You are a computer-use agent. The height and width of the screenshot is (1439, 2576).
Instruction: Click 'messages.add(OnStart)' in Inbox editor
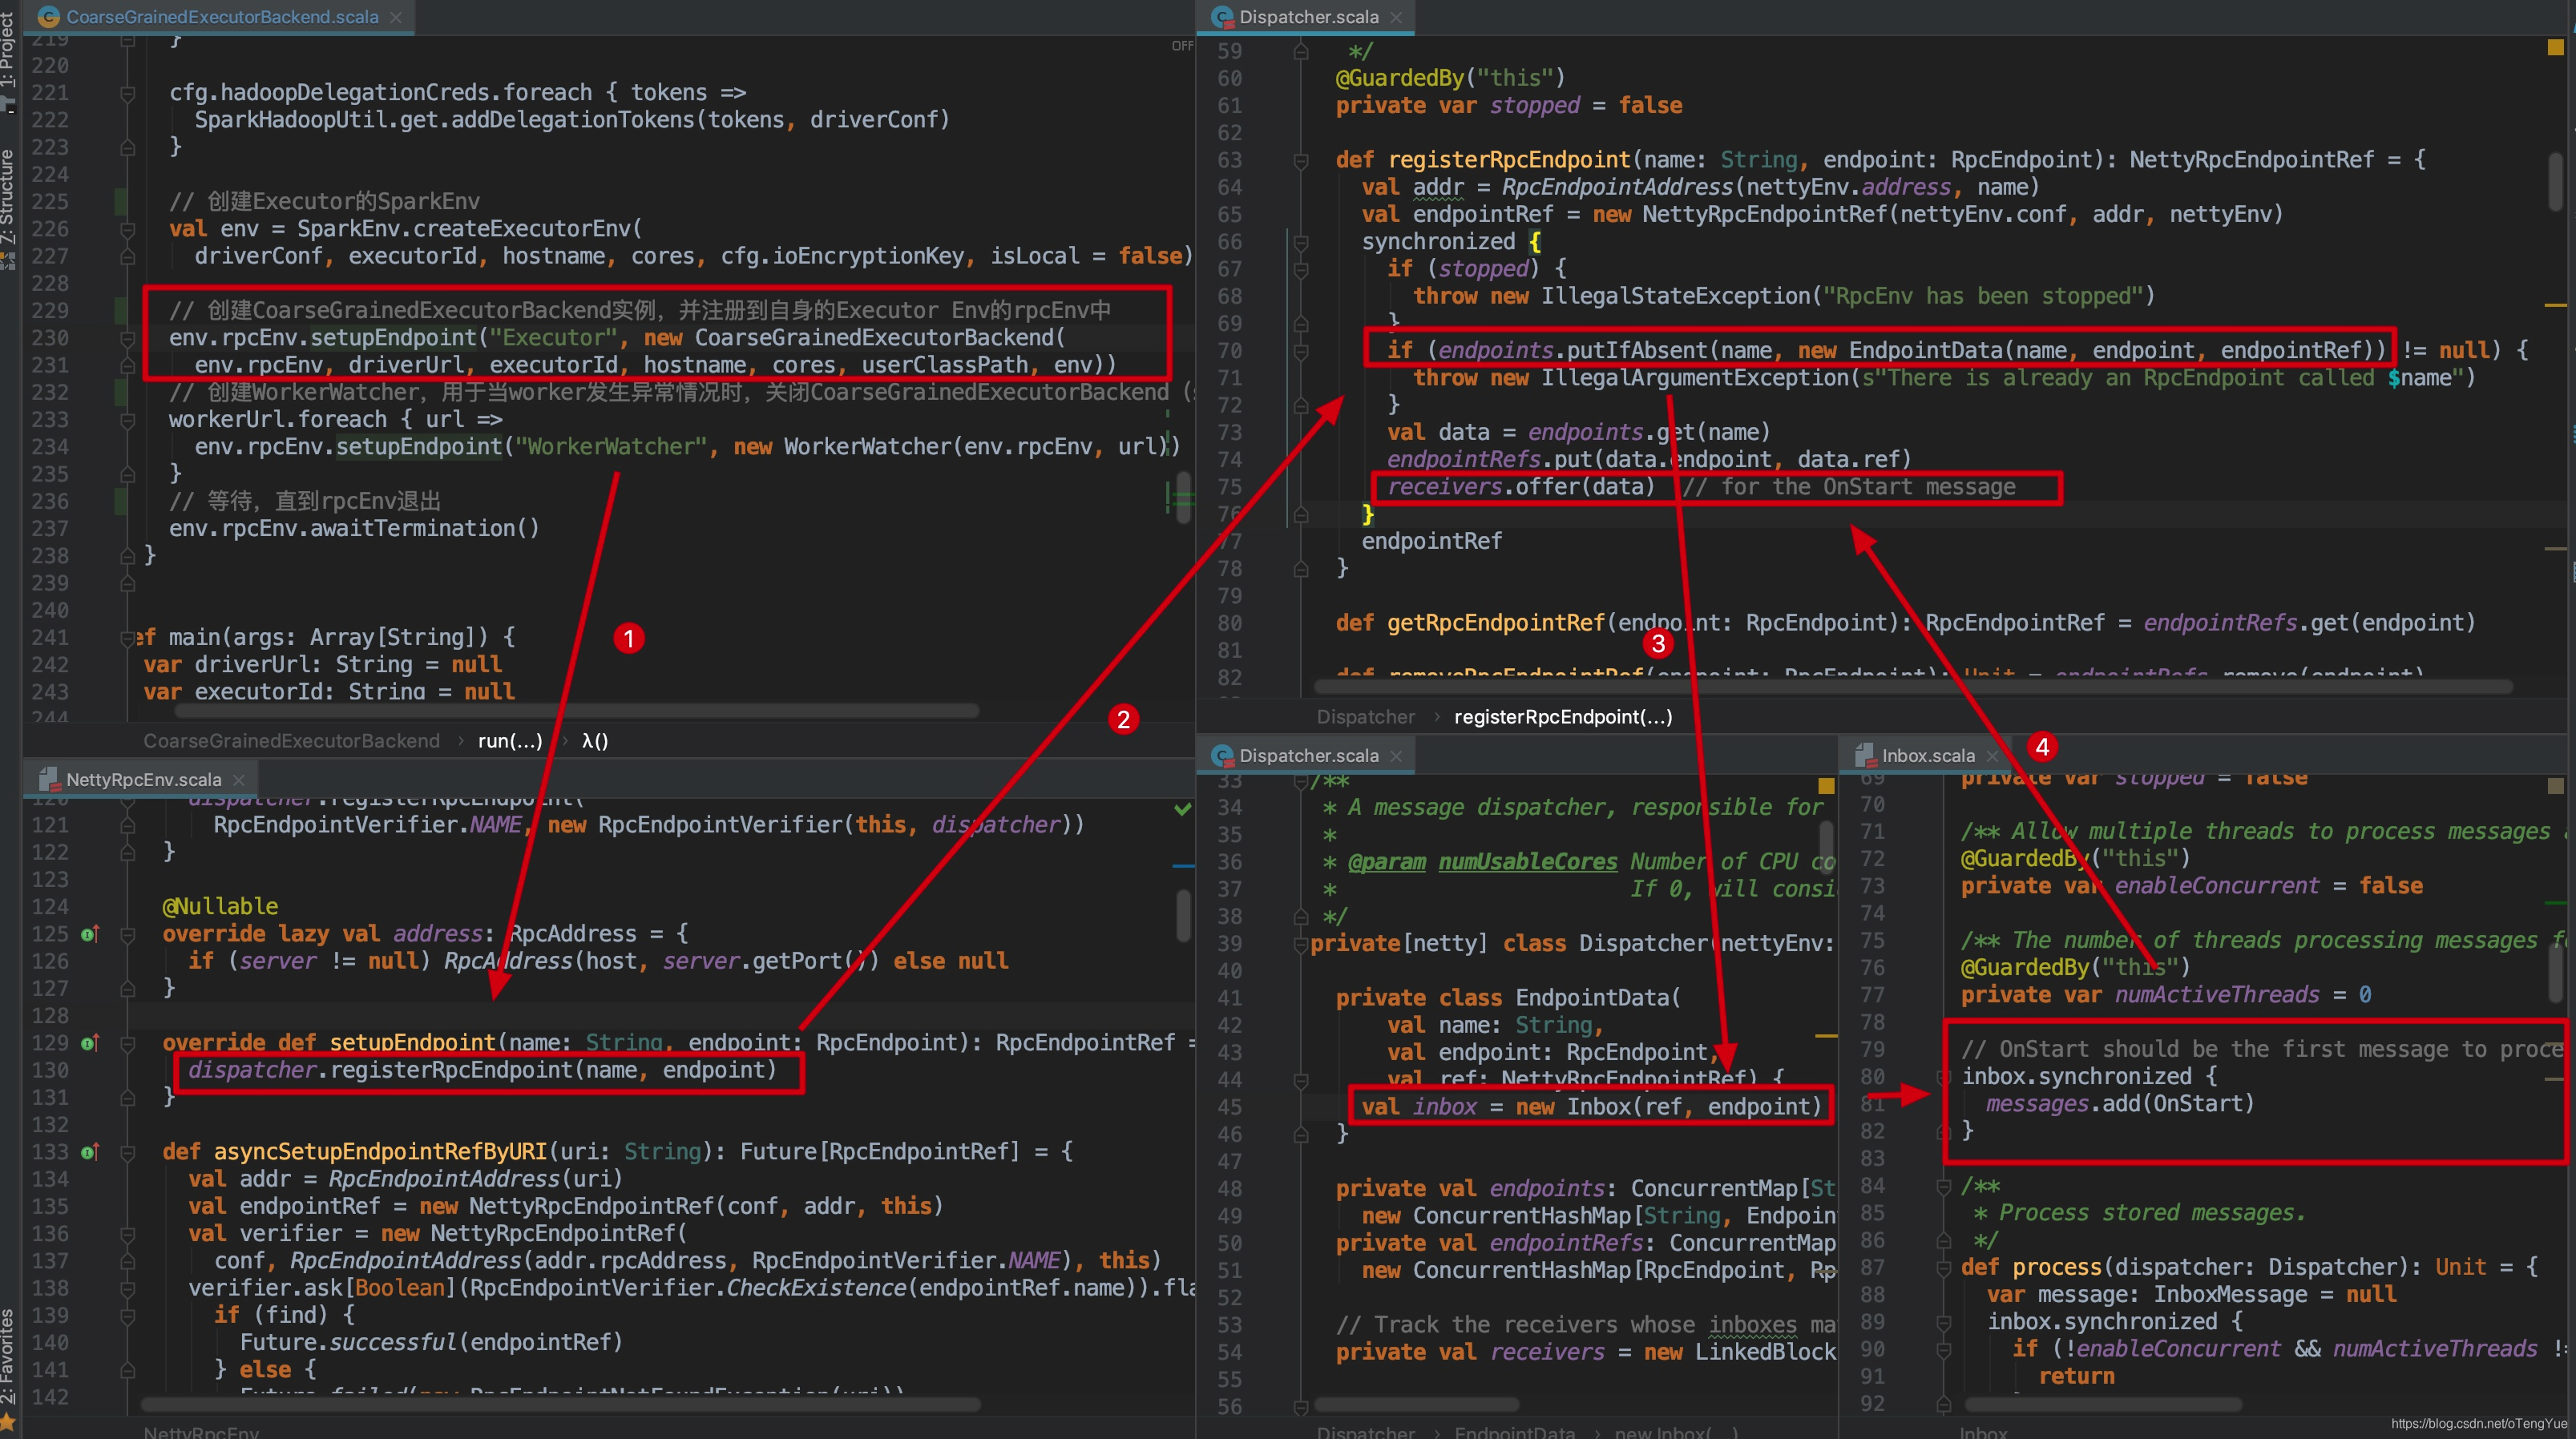coord(2120,1104)
